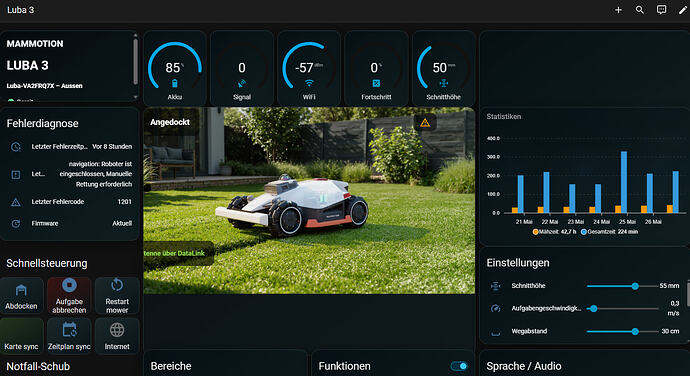Click the Angedockt status label

(x=170, y=122)
